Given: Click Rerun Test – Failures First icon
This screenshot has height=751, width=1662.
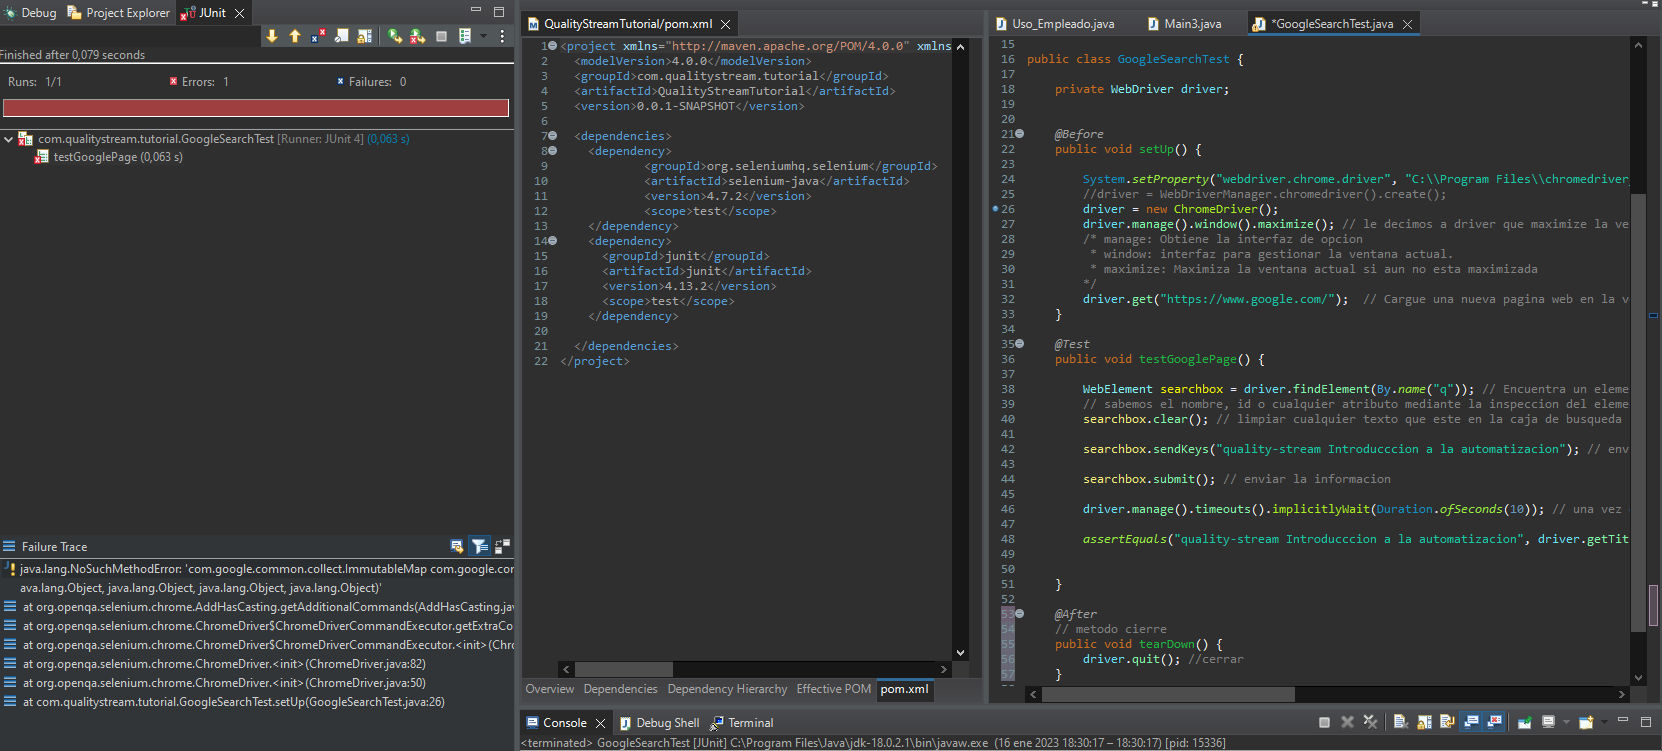Looking at the screenshot, I should tap(418, 36).
